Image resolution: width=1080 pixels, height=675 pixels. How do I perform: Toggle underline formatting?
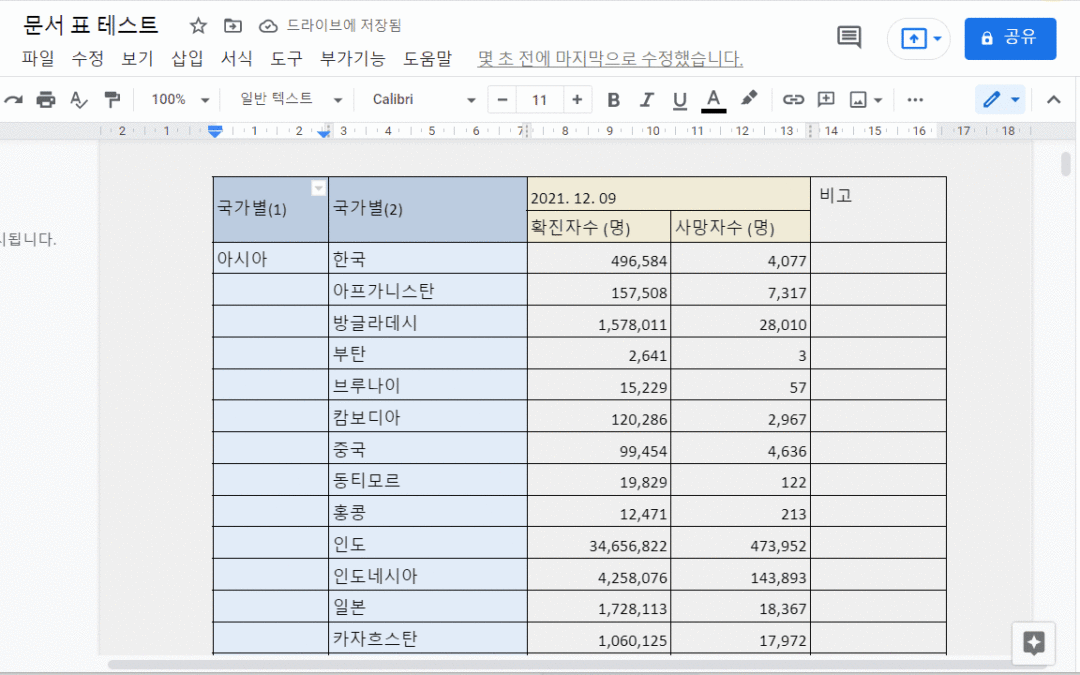[679, 101]
